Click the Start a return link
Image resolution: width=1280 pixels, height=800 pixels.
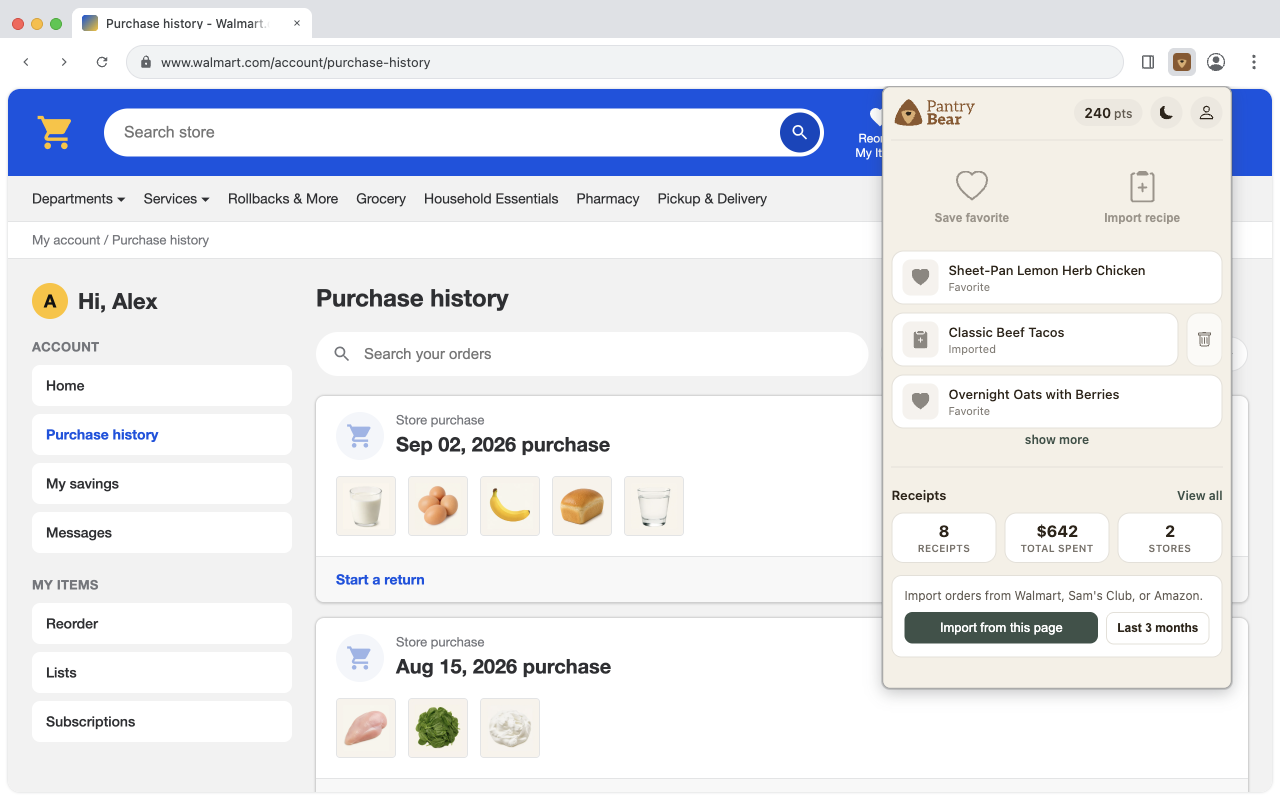pos(380,580)
